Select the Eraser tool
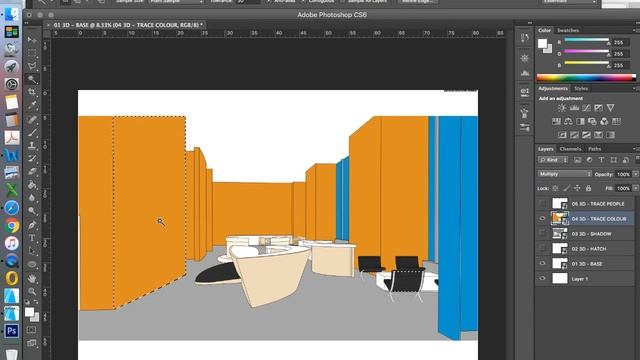 click(x=32, y=171)
